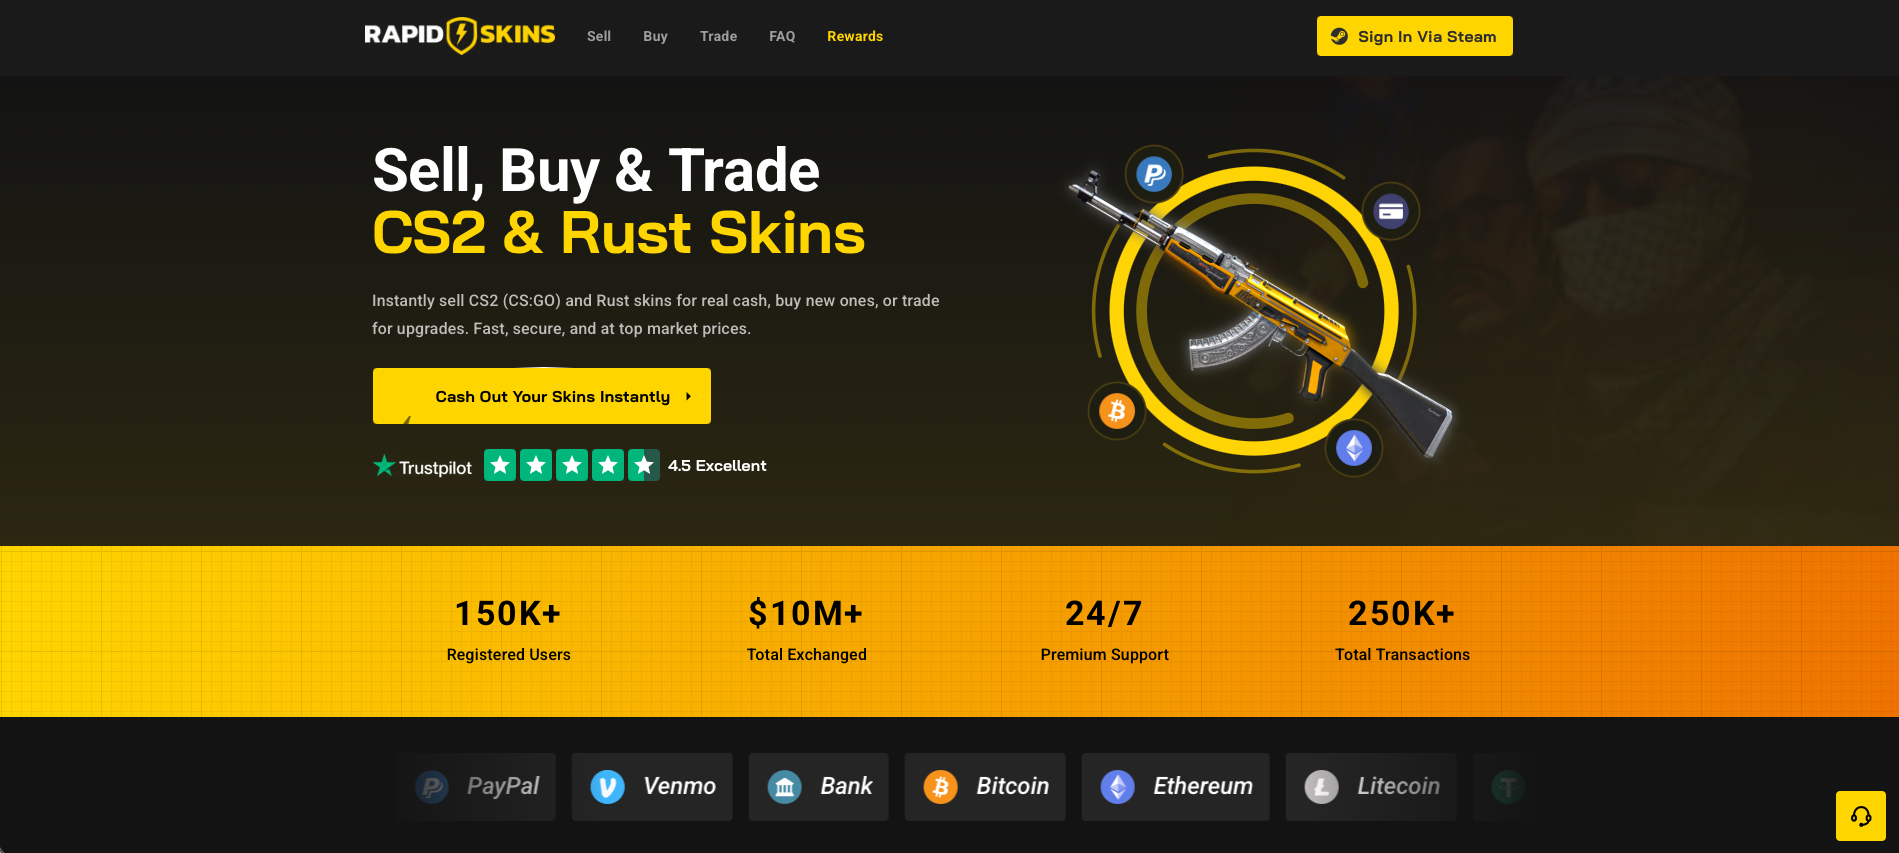Viewport: 1899px width, 853px height.
Task: Open the headset support chat icon
Action: (x=1861, y=816)
